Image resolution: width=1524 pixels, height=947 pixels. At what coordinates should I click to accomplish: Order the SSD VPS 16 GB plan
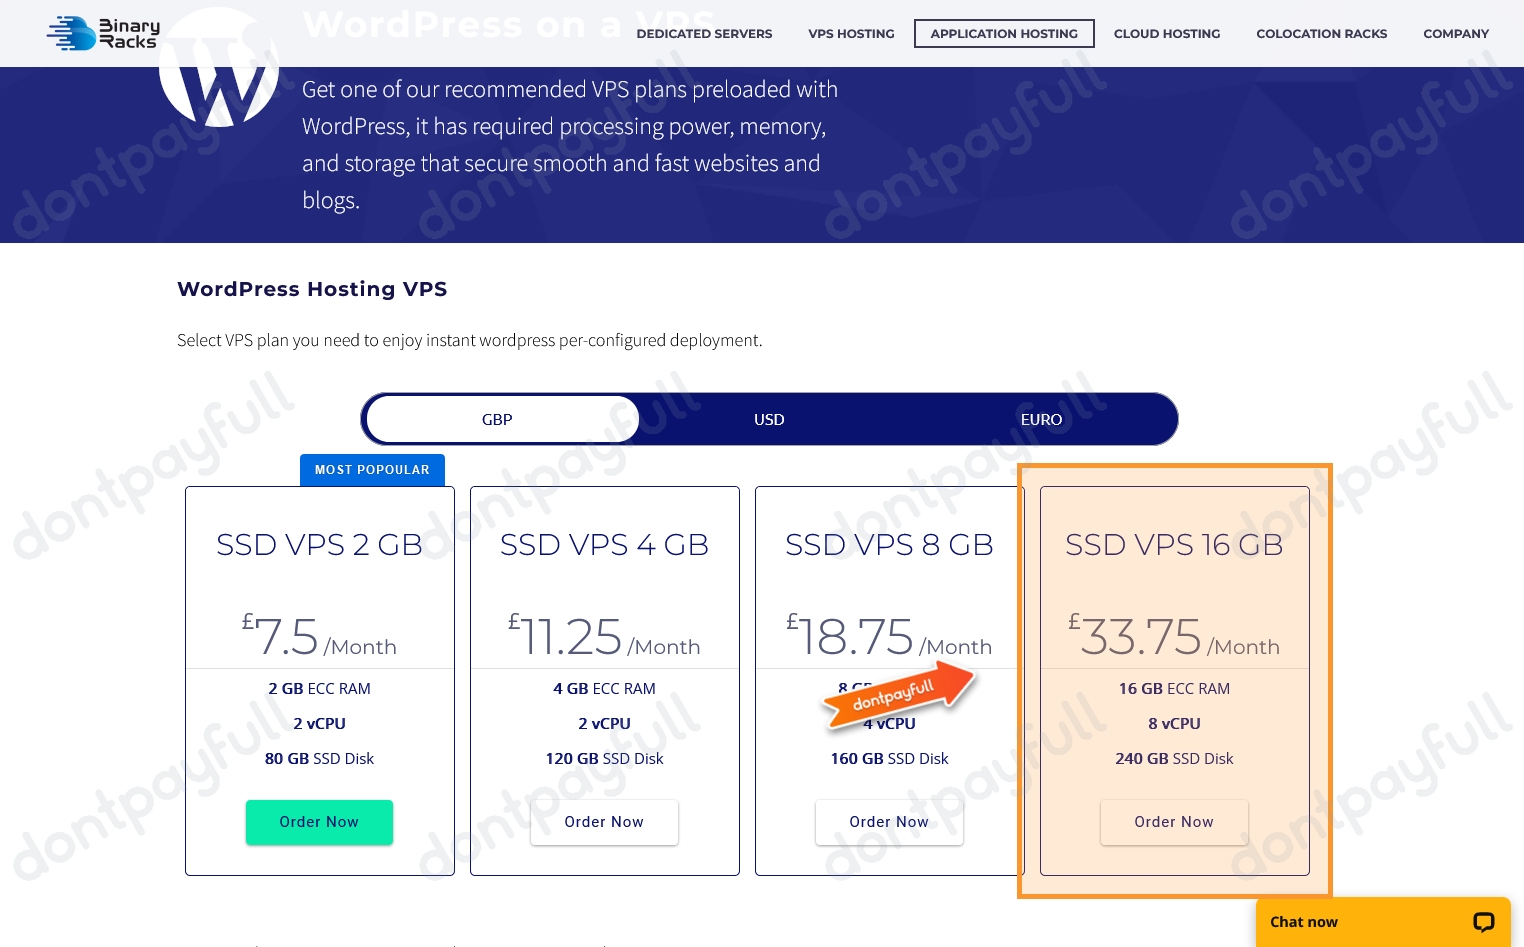pos(1174,822)
